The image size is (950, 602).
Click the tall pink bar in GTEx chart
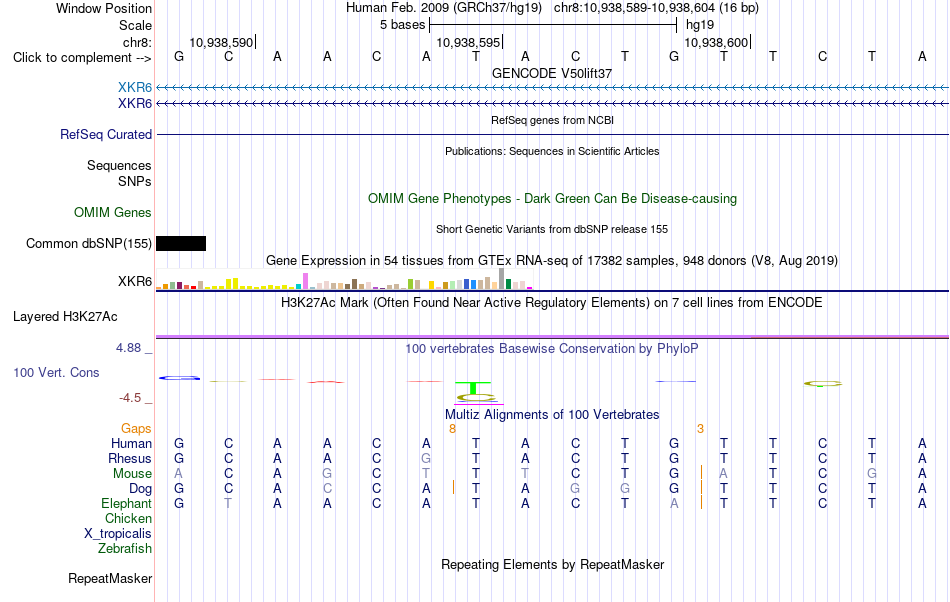306,281
